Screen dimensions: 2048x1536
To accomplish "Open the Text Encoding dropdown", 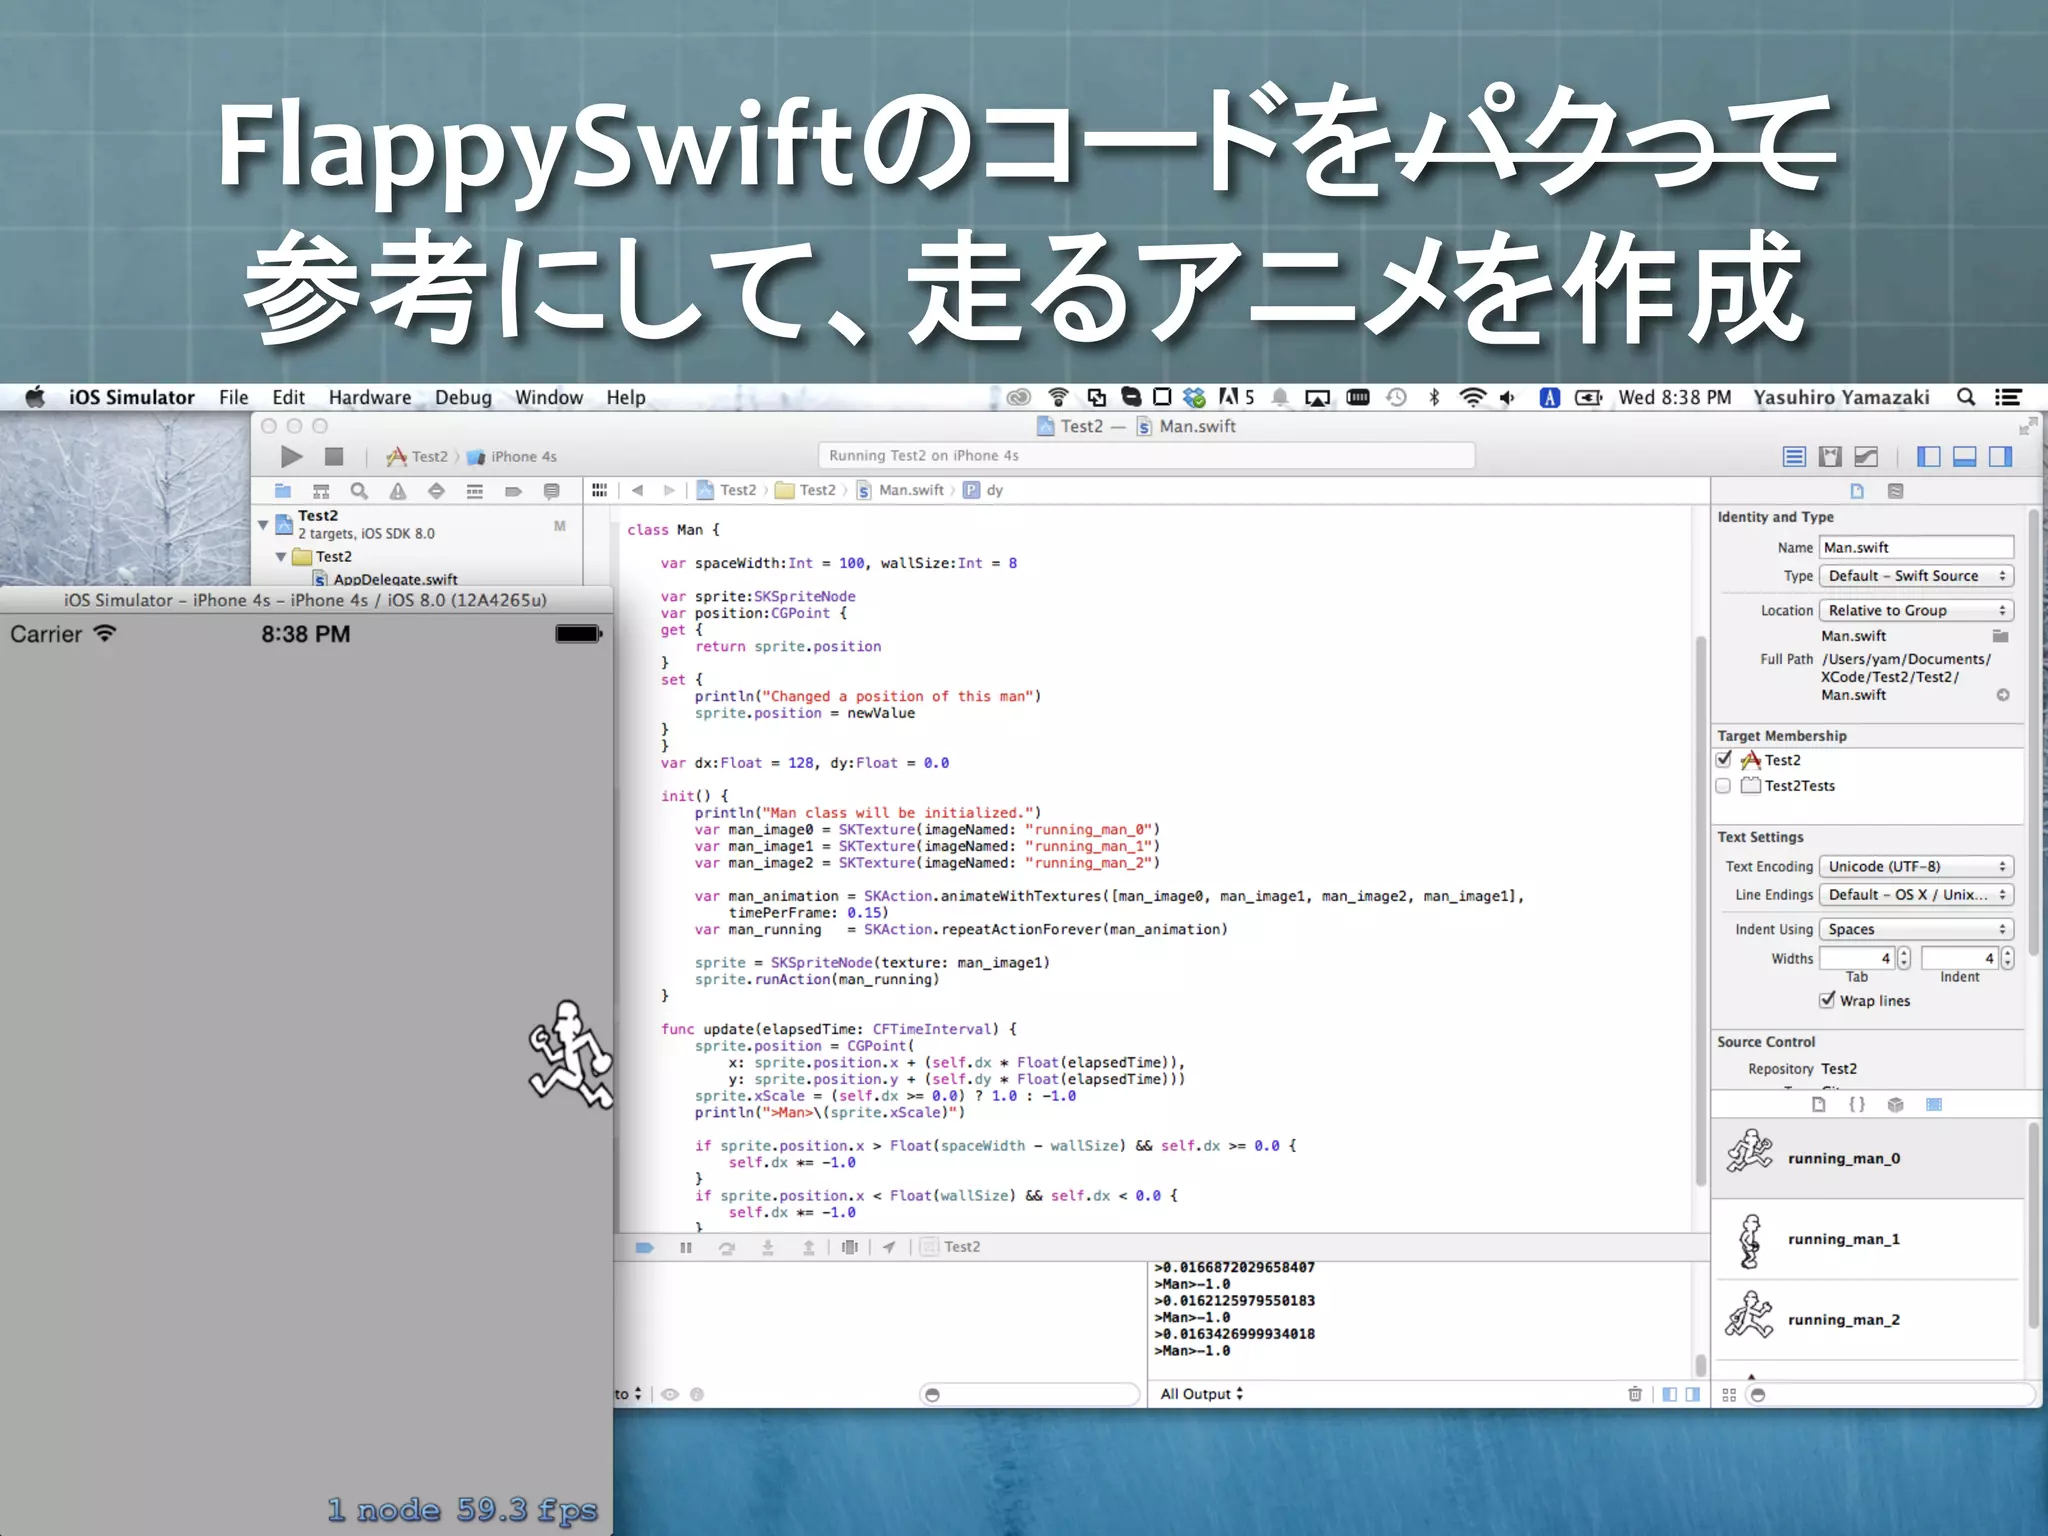I will pos(1916,866).
